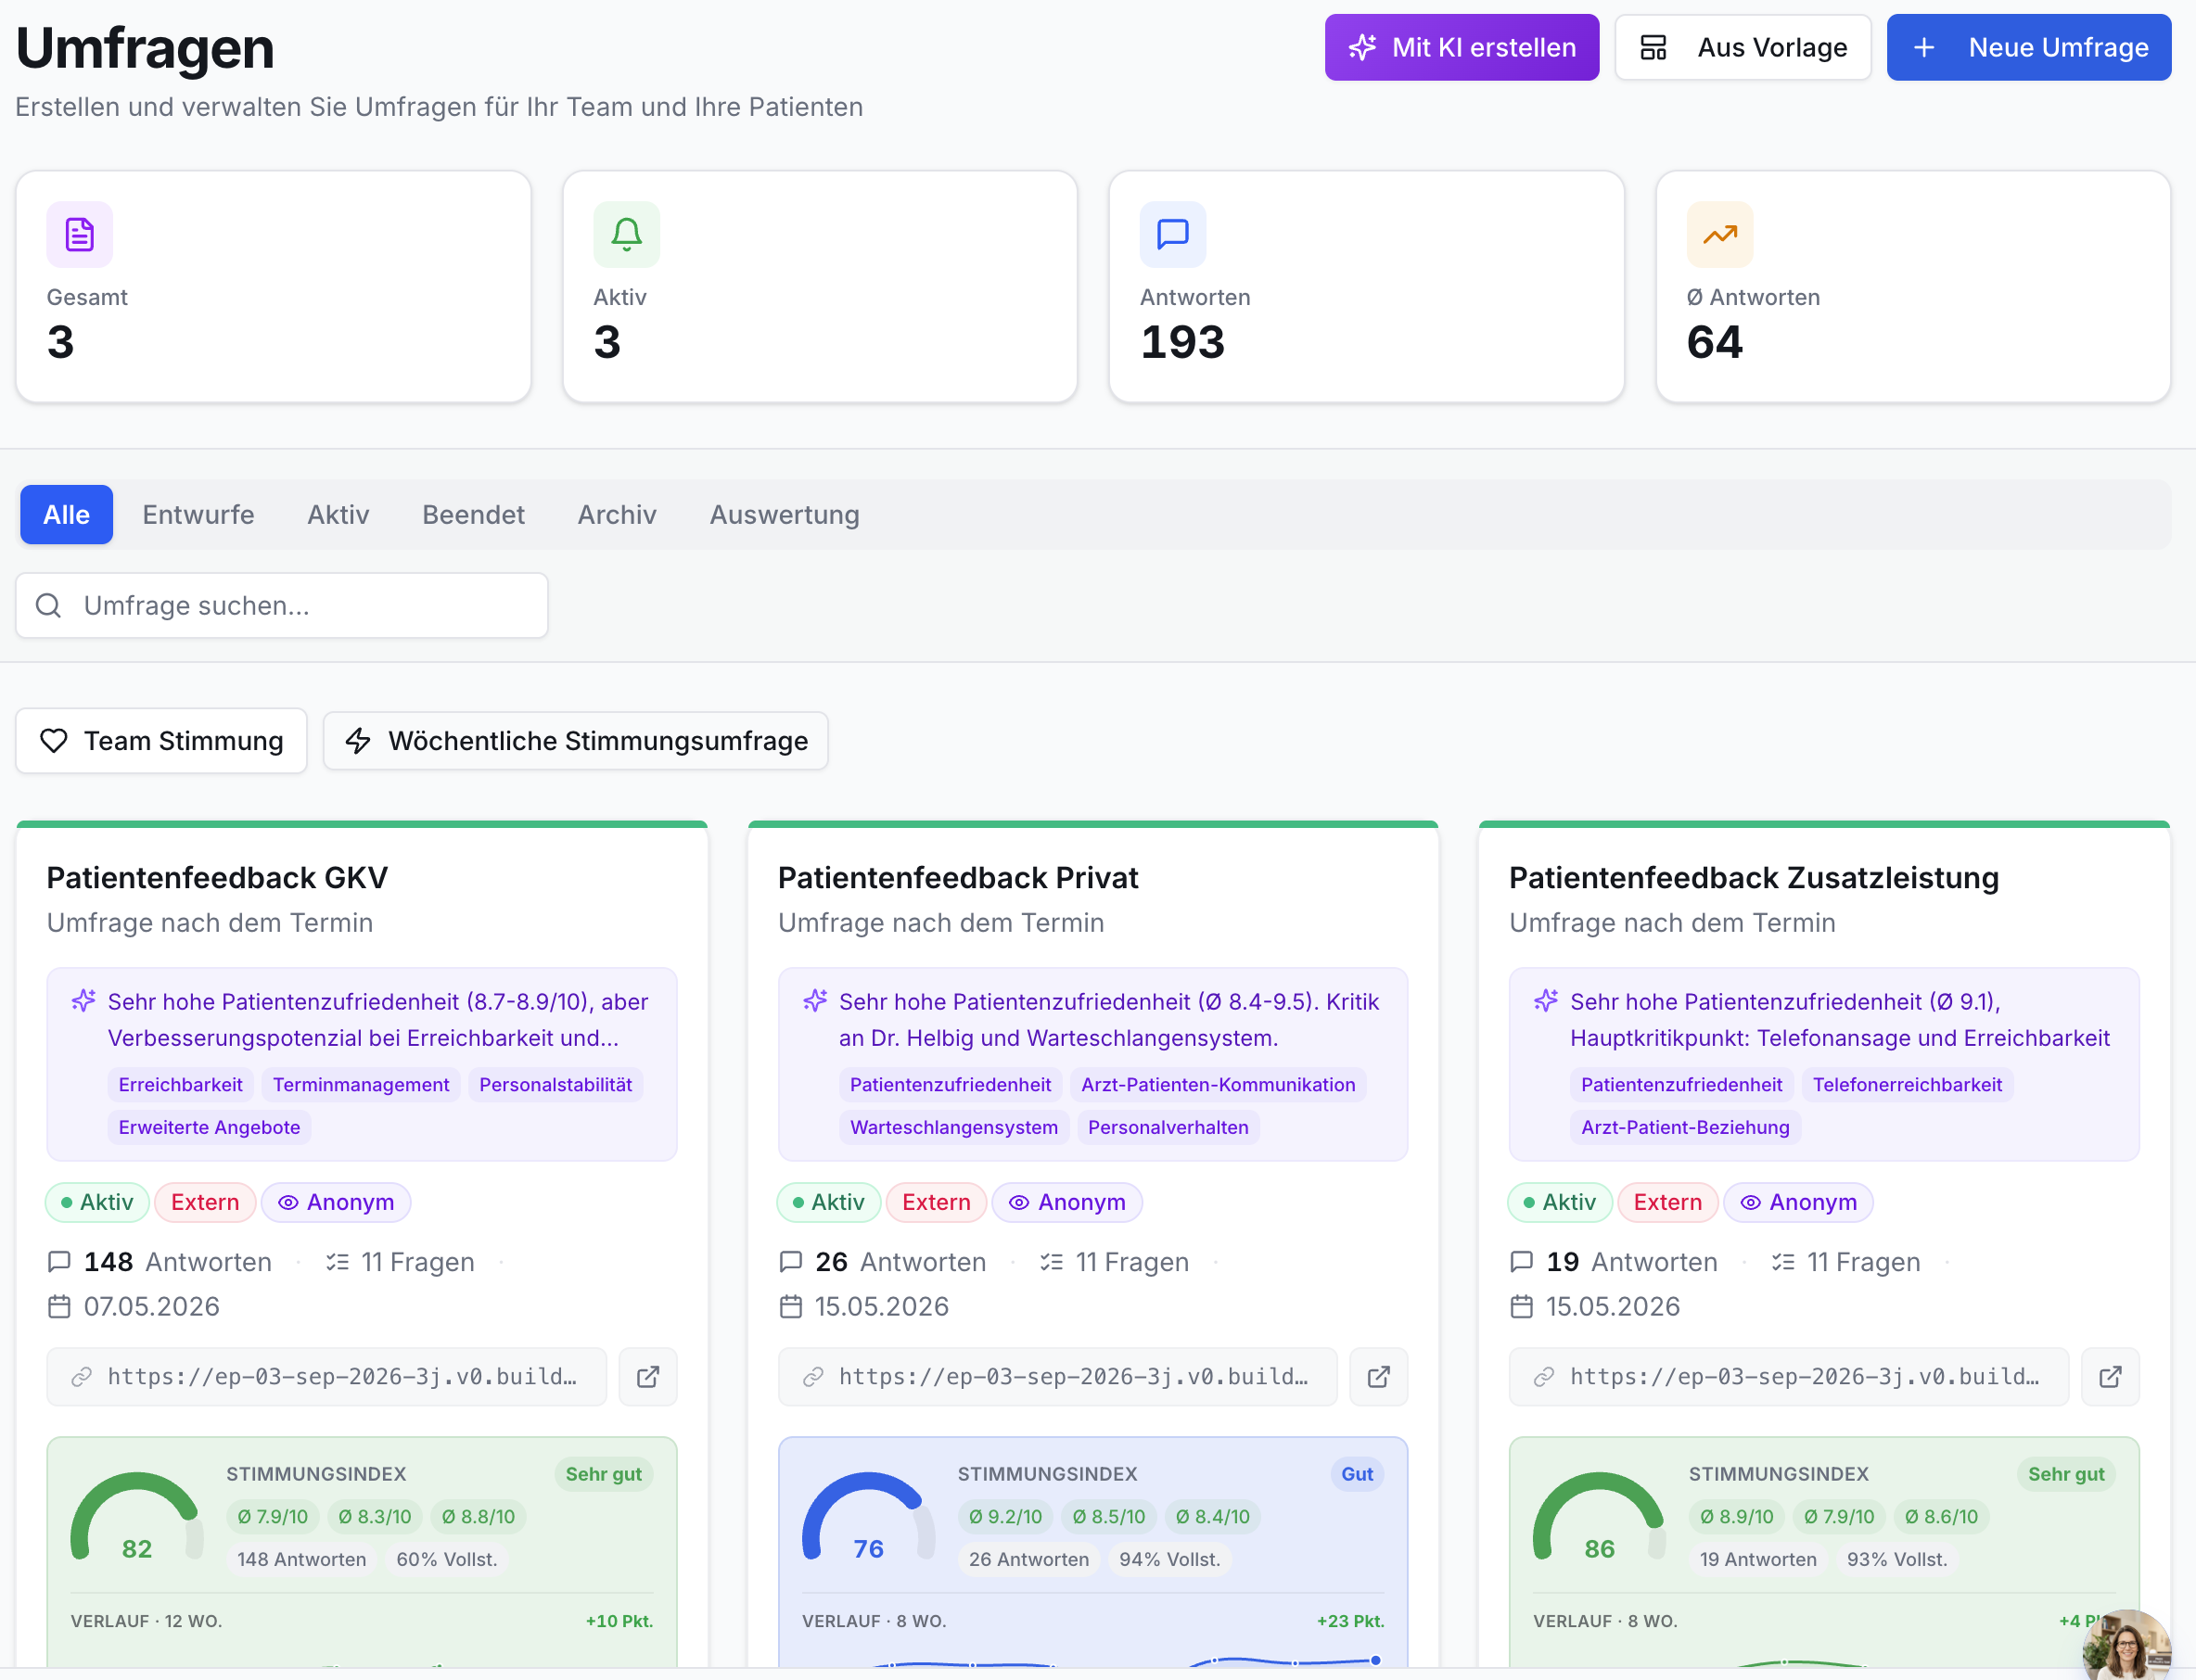
Task: Click the blue chat bubble Antworten icon
Action: click(x=1173, y=234)
